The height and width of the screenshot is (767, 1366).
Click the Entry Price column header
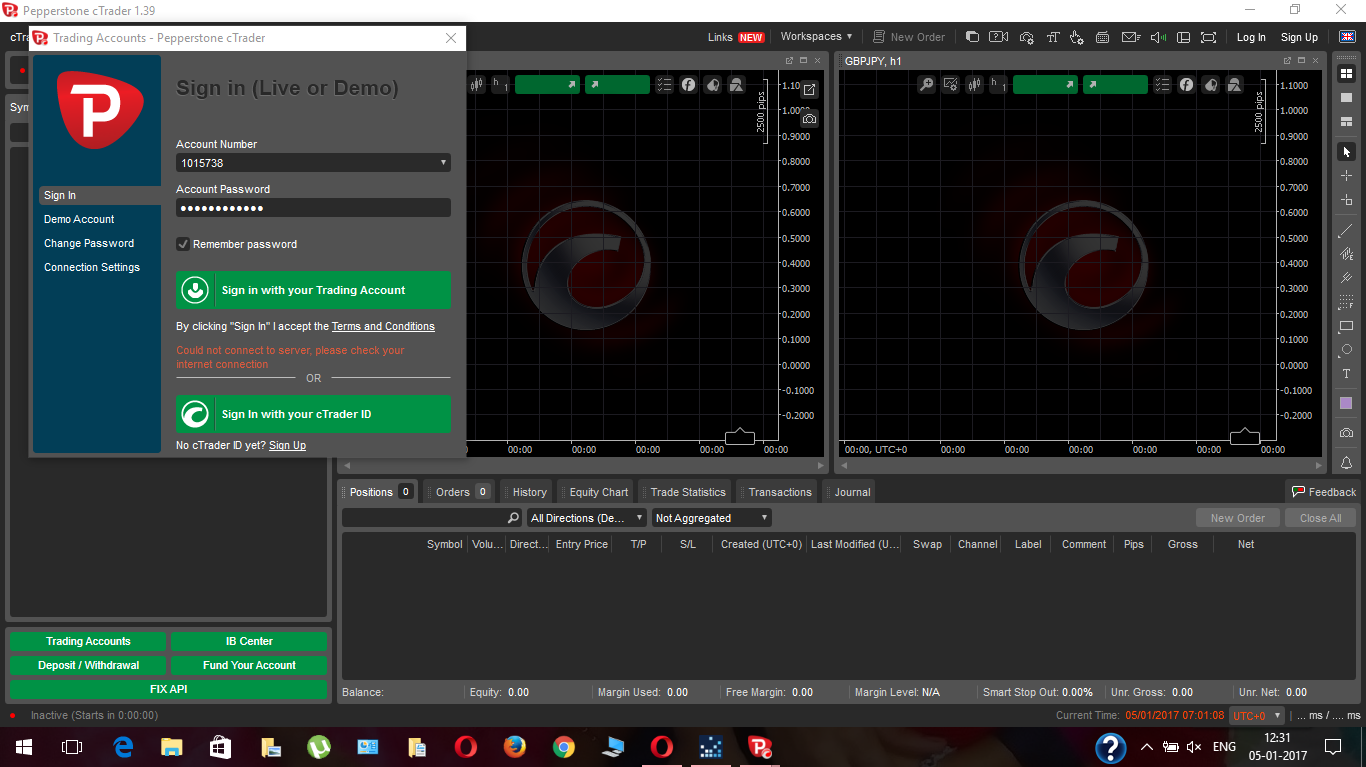581,544
